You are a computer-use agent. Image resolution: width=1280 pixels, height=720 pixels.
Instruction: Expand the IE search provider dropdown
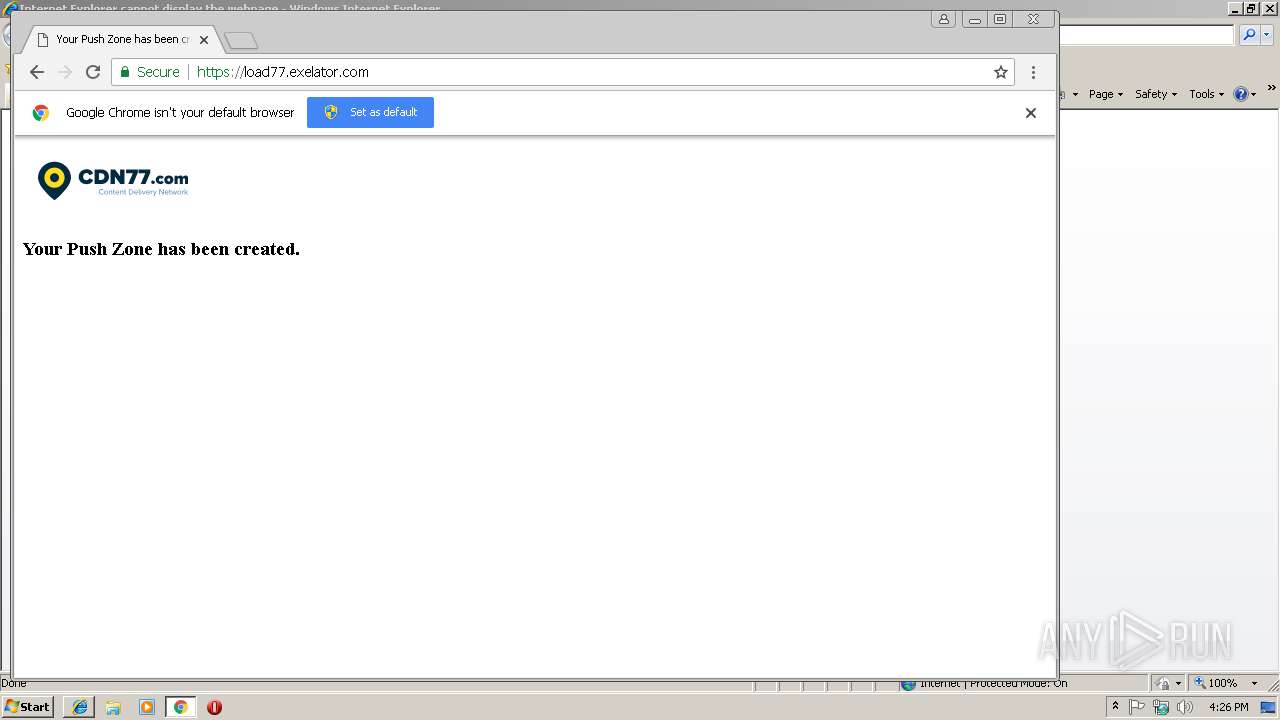(1267, 35)
